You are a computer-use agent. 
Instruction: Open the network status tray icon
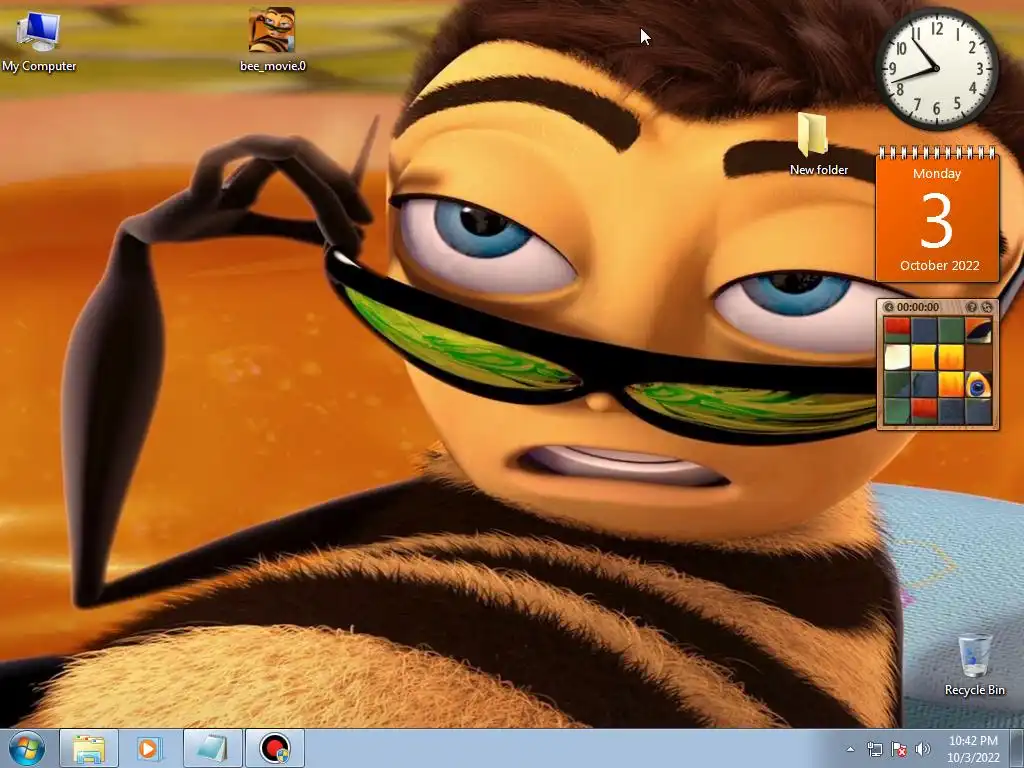click(874, 750)
